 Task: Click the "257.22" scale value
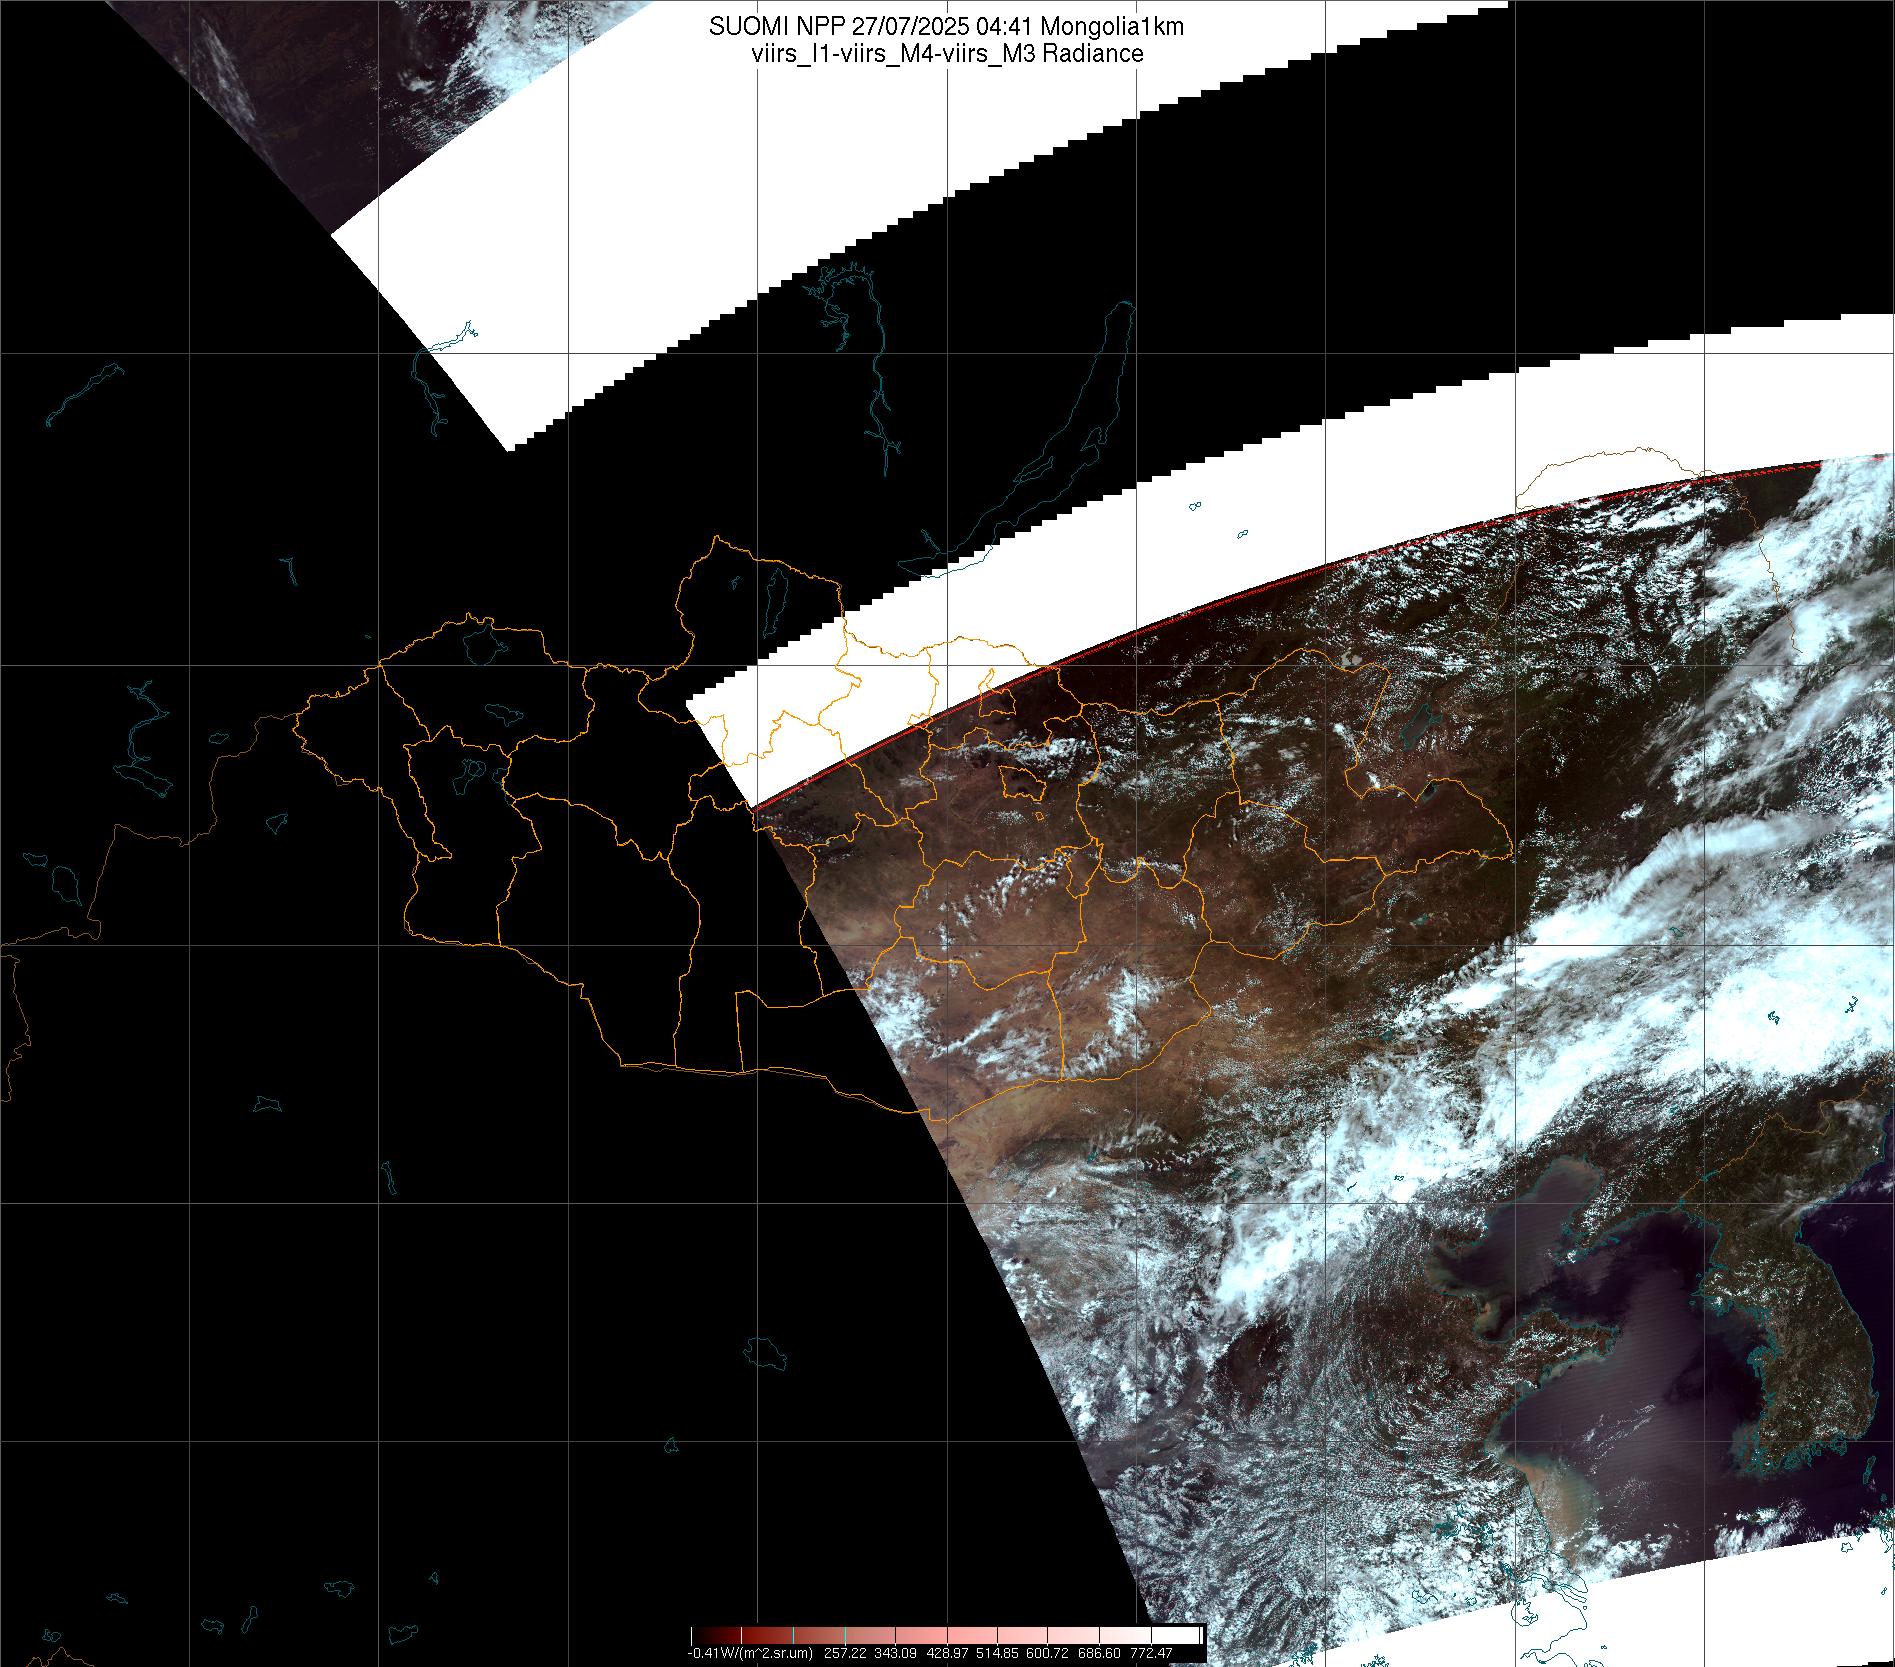[846, 1653]
